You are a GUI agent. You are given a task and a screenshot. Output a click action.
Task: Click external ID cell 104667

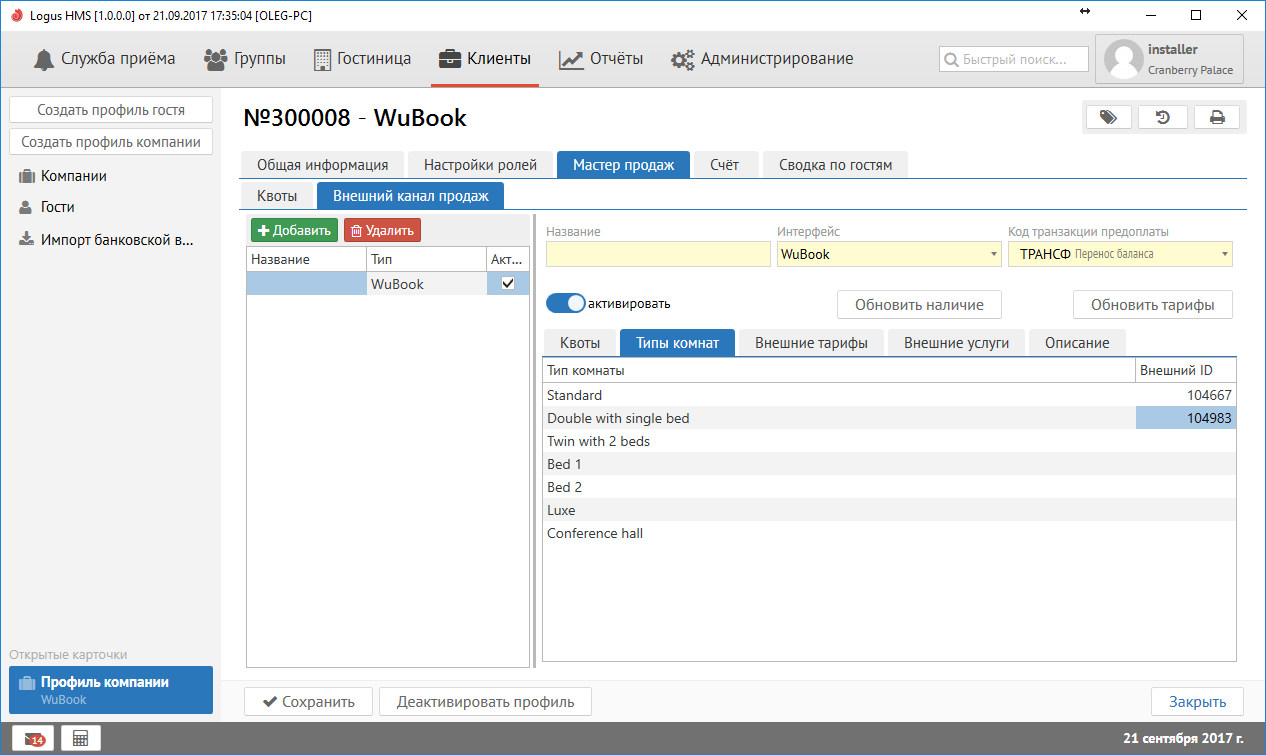click(x=1186, y=395)
